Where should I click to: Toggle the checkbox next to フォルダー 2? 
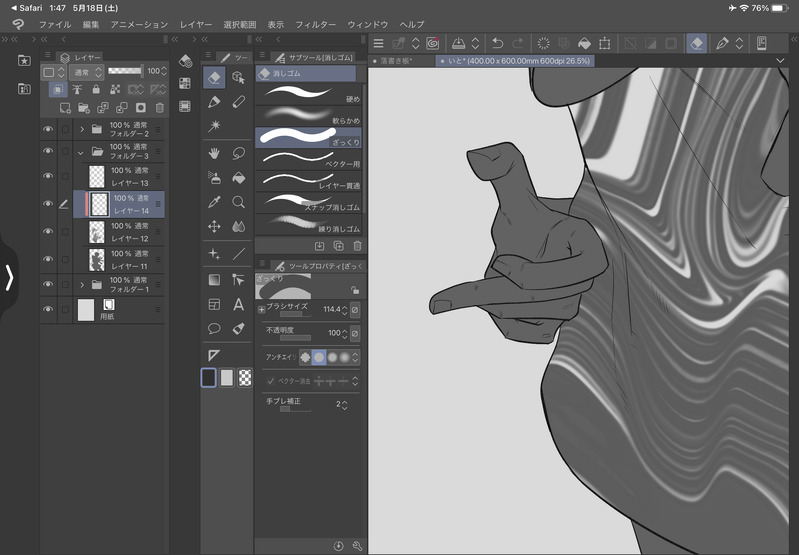[66, 129]
